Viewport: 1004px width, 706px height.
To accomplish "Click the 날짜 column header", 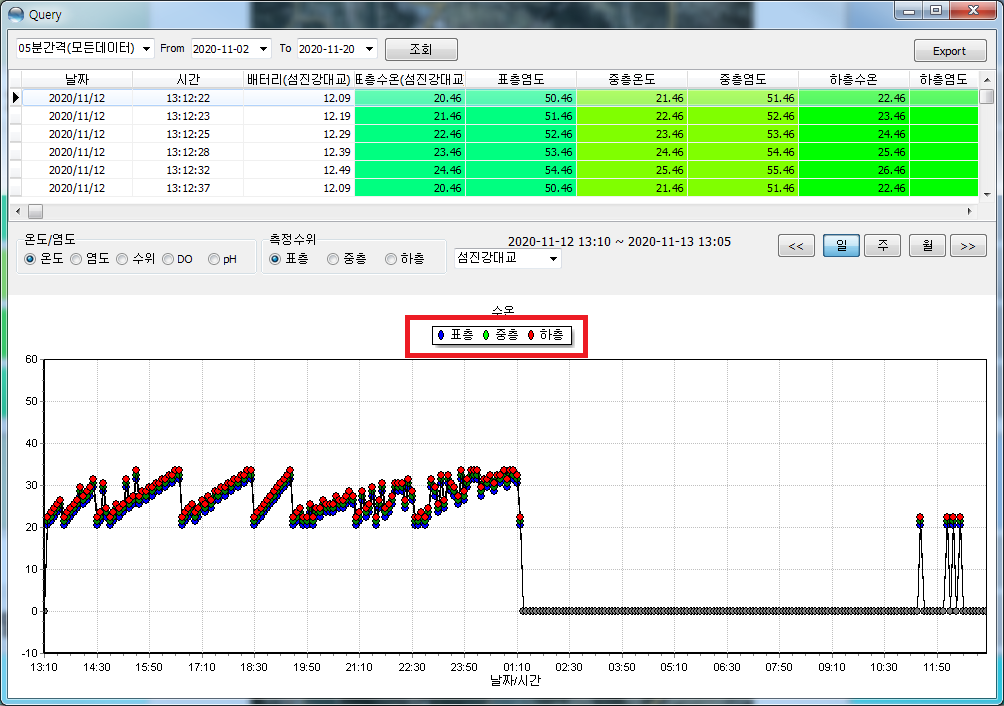I will point(77,79).
